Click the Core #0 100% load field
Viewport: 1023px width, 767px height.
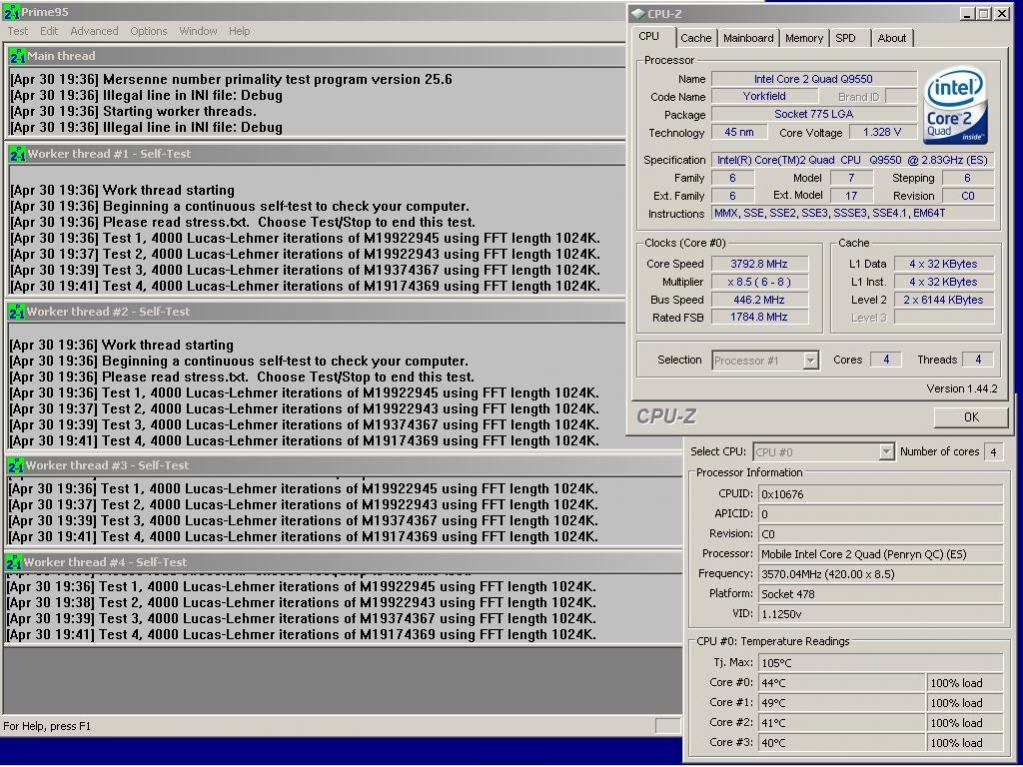(x=964, y=684)
